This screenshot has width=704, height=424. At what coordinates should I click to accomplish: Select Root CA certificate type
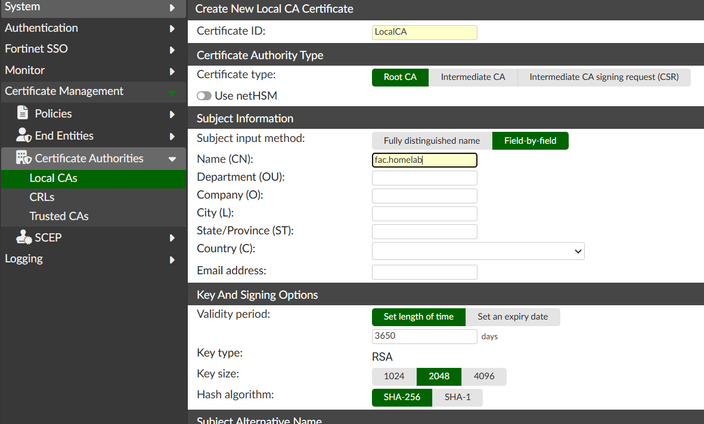point(400,77)
